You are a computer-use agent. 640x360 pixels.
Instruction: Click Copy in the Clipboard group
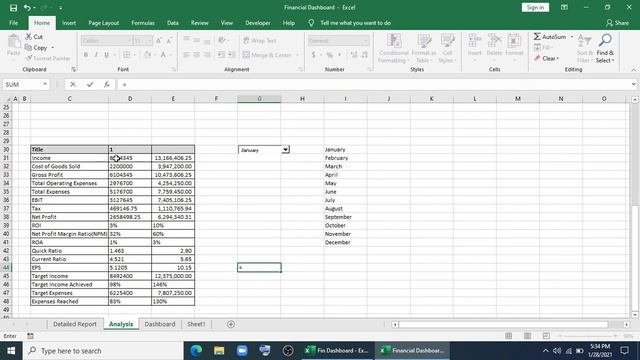(x=40, y=48)
